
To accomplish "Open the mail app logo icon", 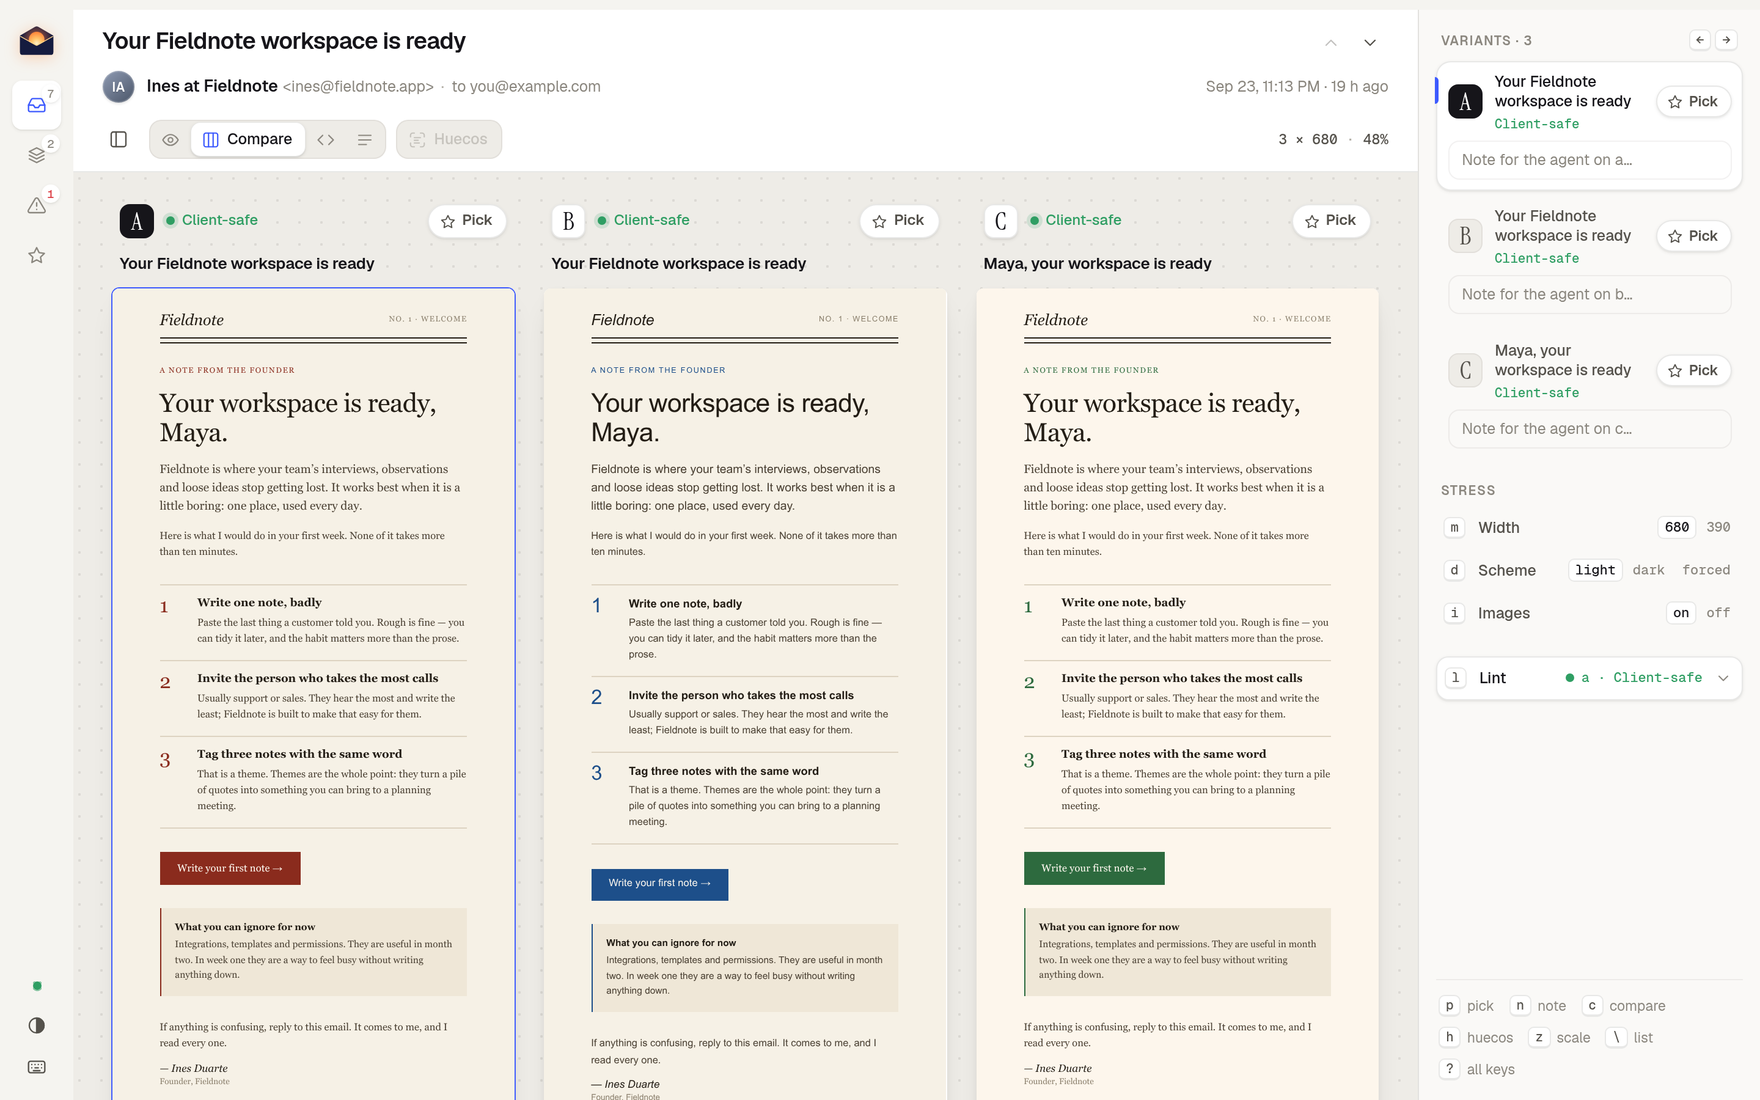I will click(x=36, y=41).
